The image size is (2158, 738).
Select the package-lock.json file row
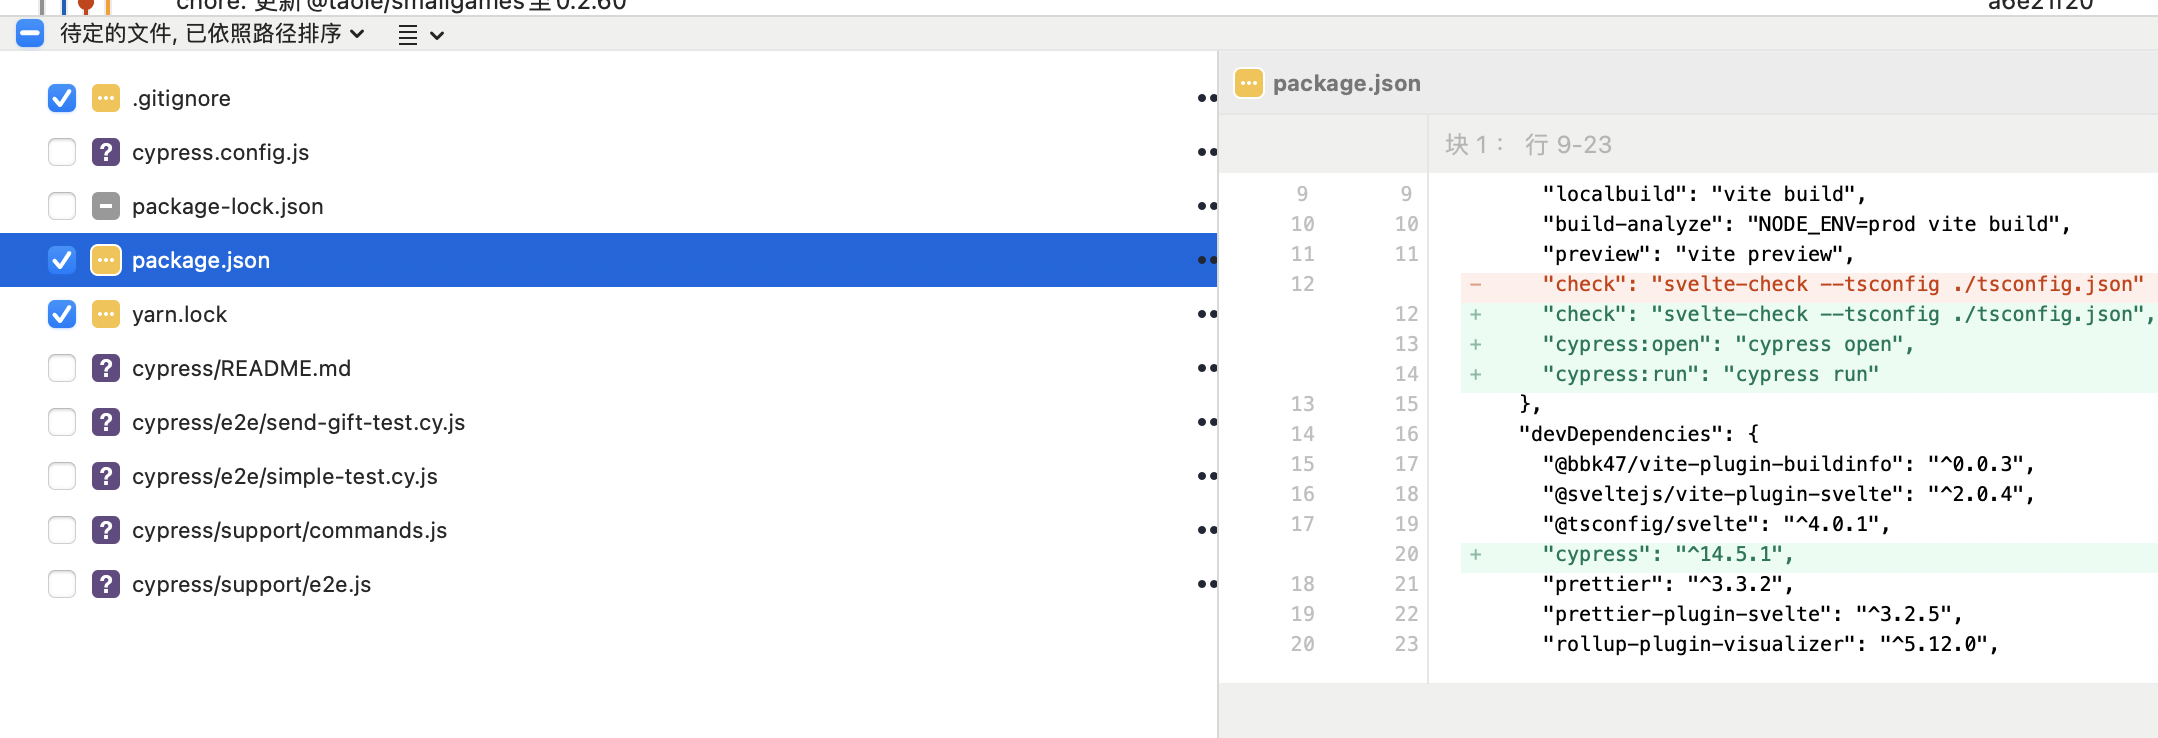pyautogui.click(x=227, y=206)
